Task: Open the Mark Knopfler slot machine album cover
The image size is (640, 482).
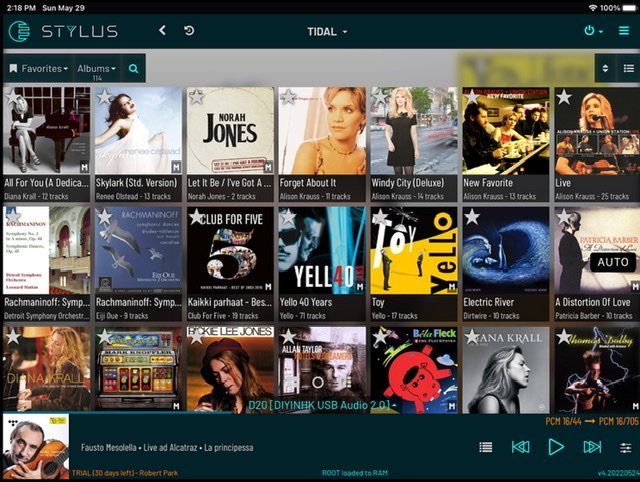Action: [138, 369]
